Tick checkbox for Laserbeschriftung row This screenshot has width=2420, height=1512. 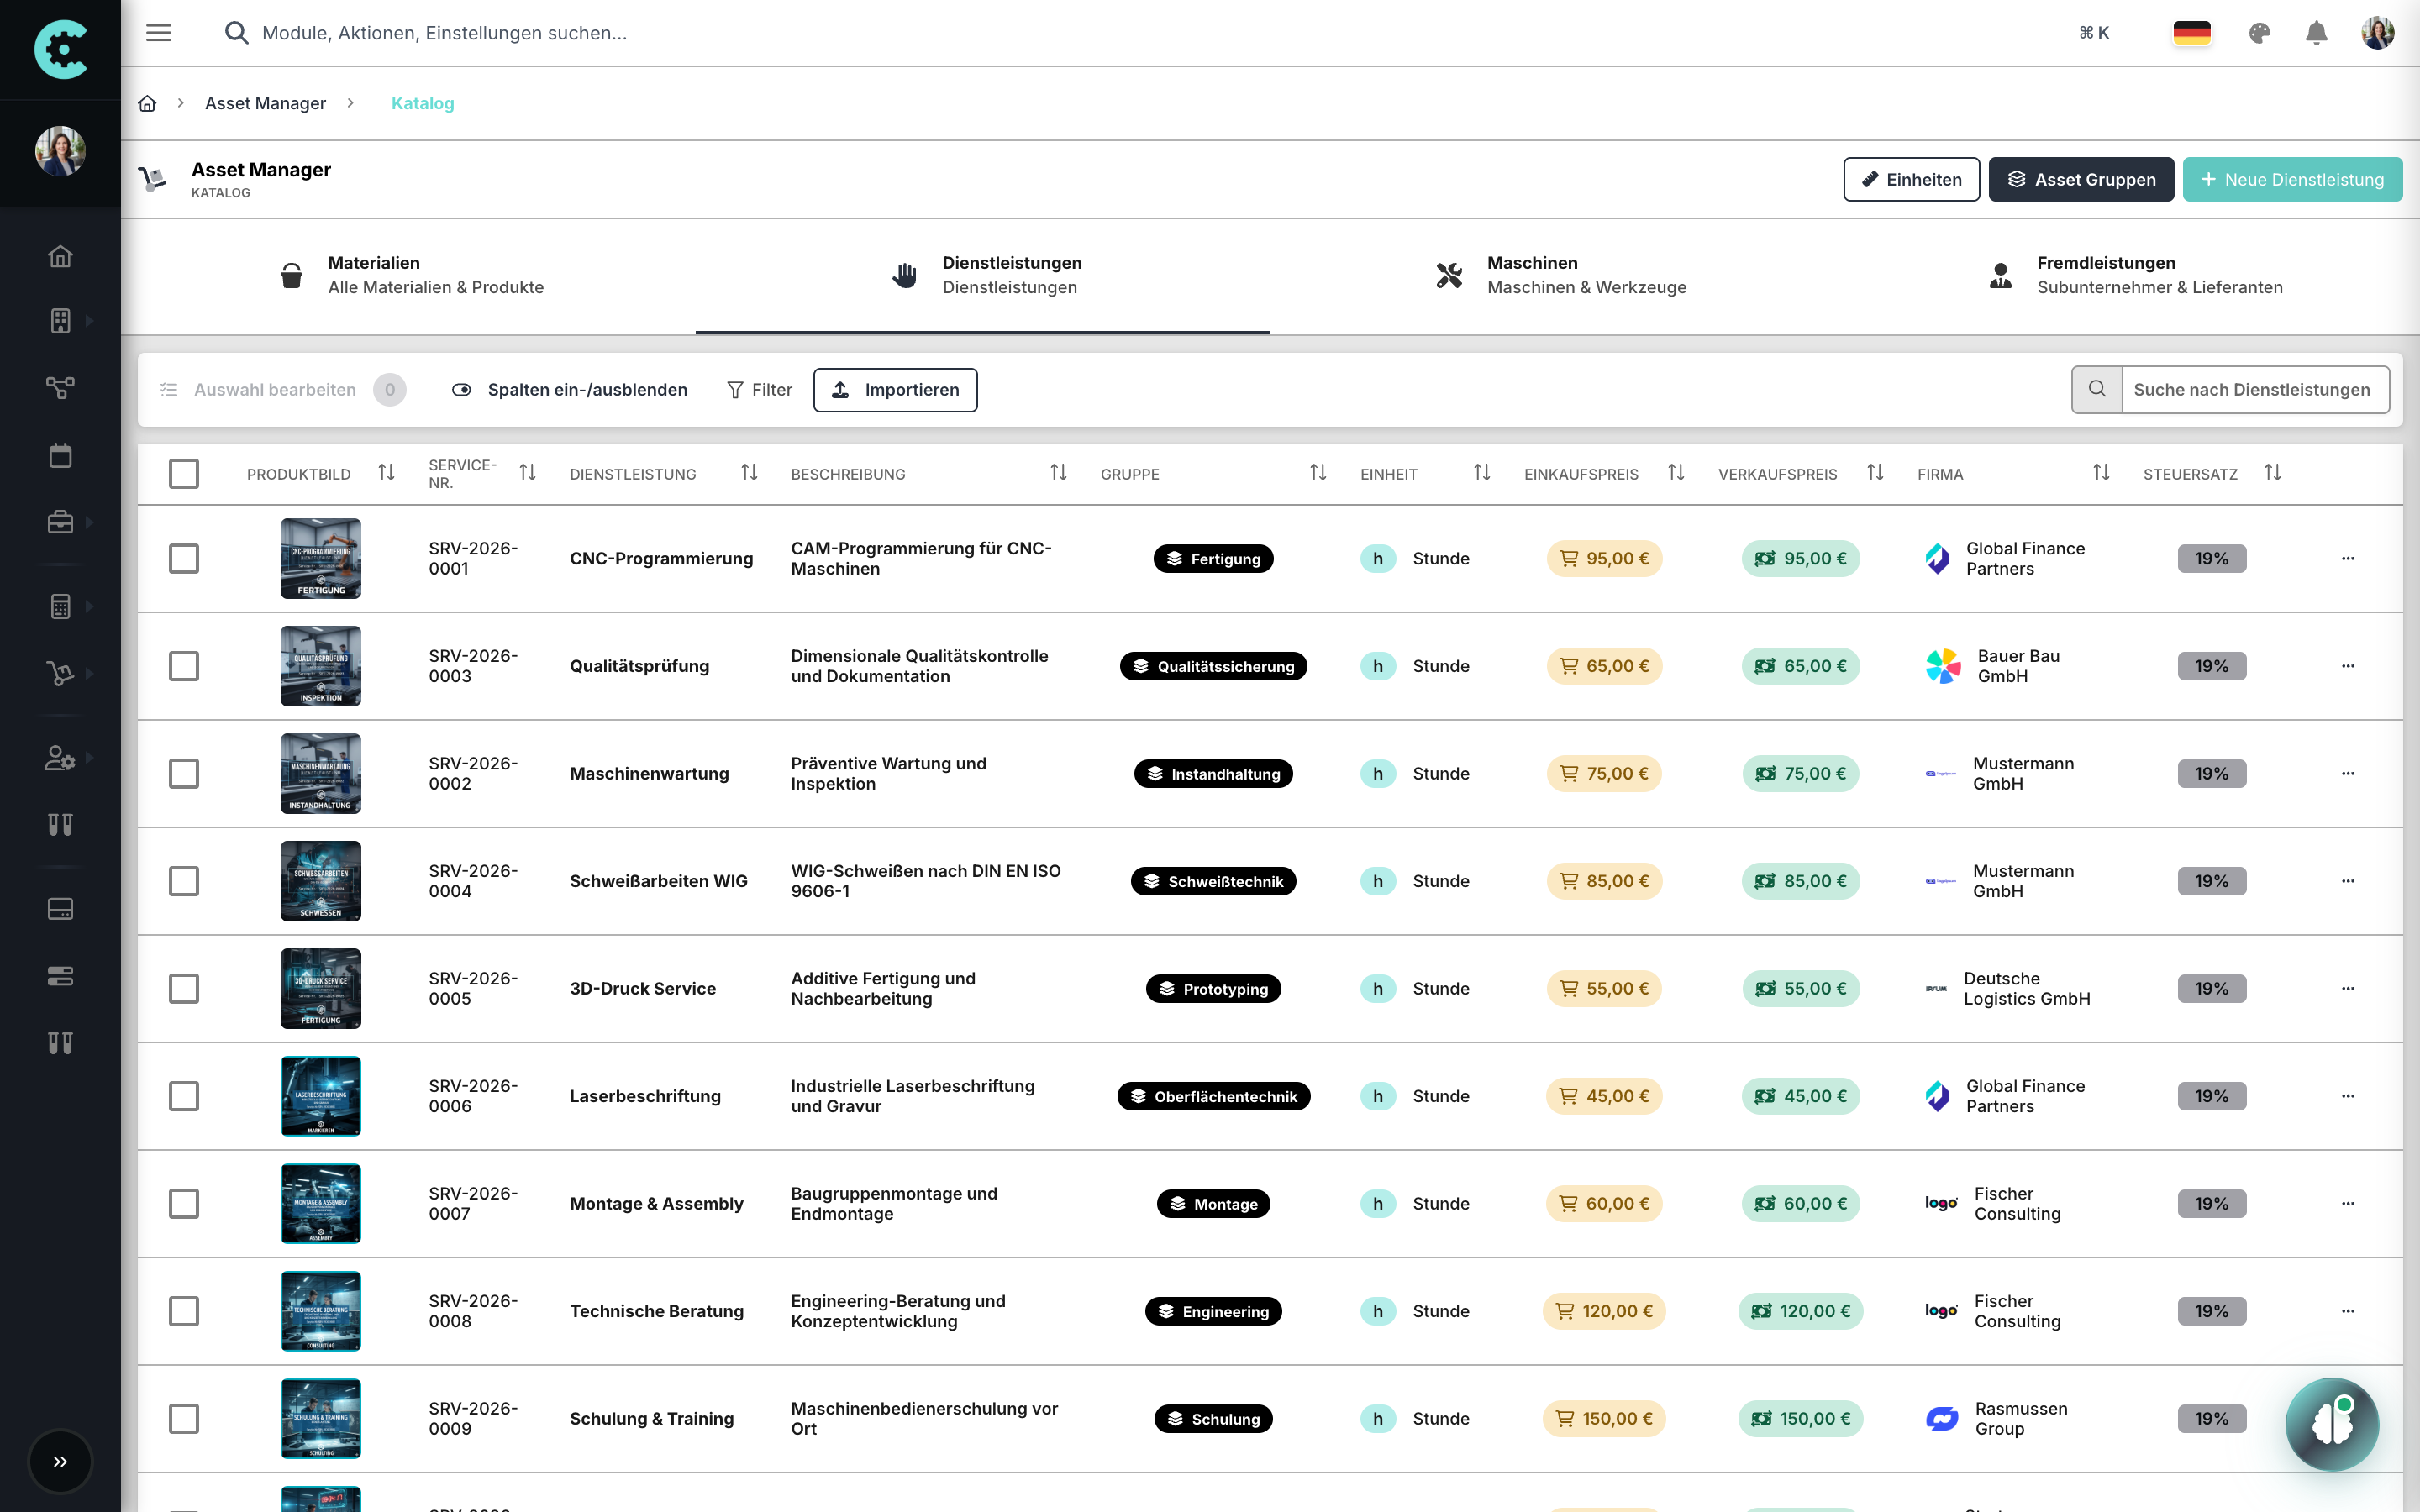point(184,1096)
